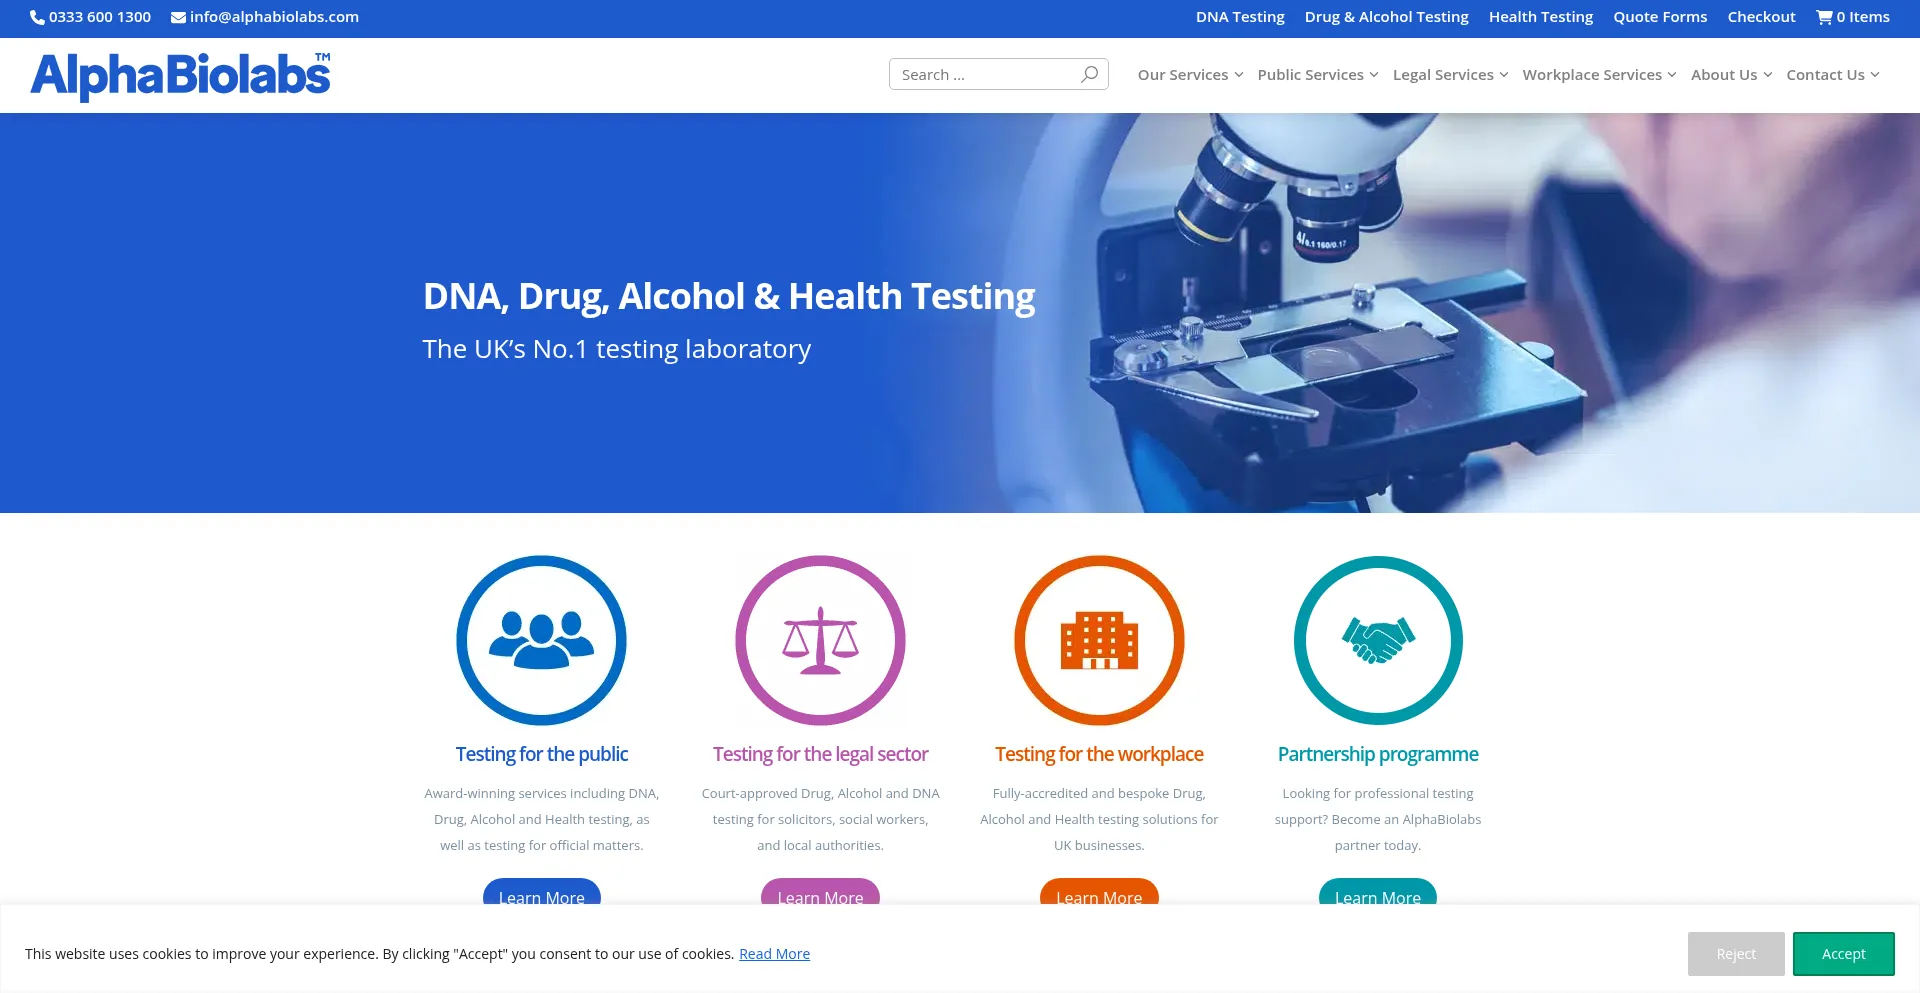The image size is (1920, 993).
Task: Click the AlphaBiolabs logo
Action: coord(180,76)
